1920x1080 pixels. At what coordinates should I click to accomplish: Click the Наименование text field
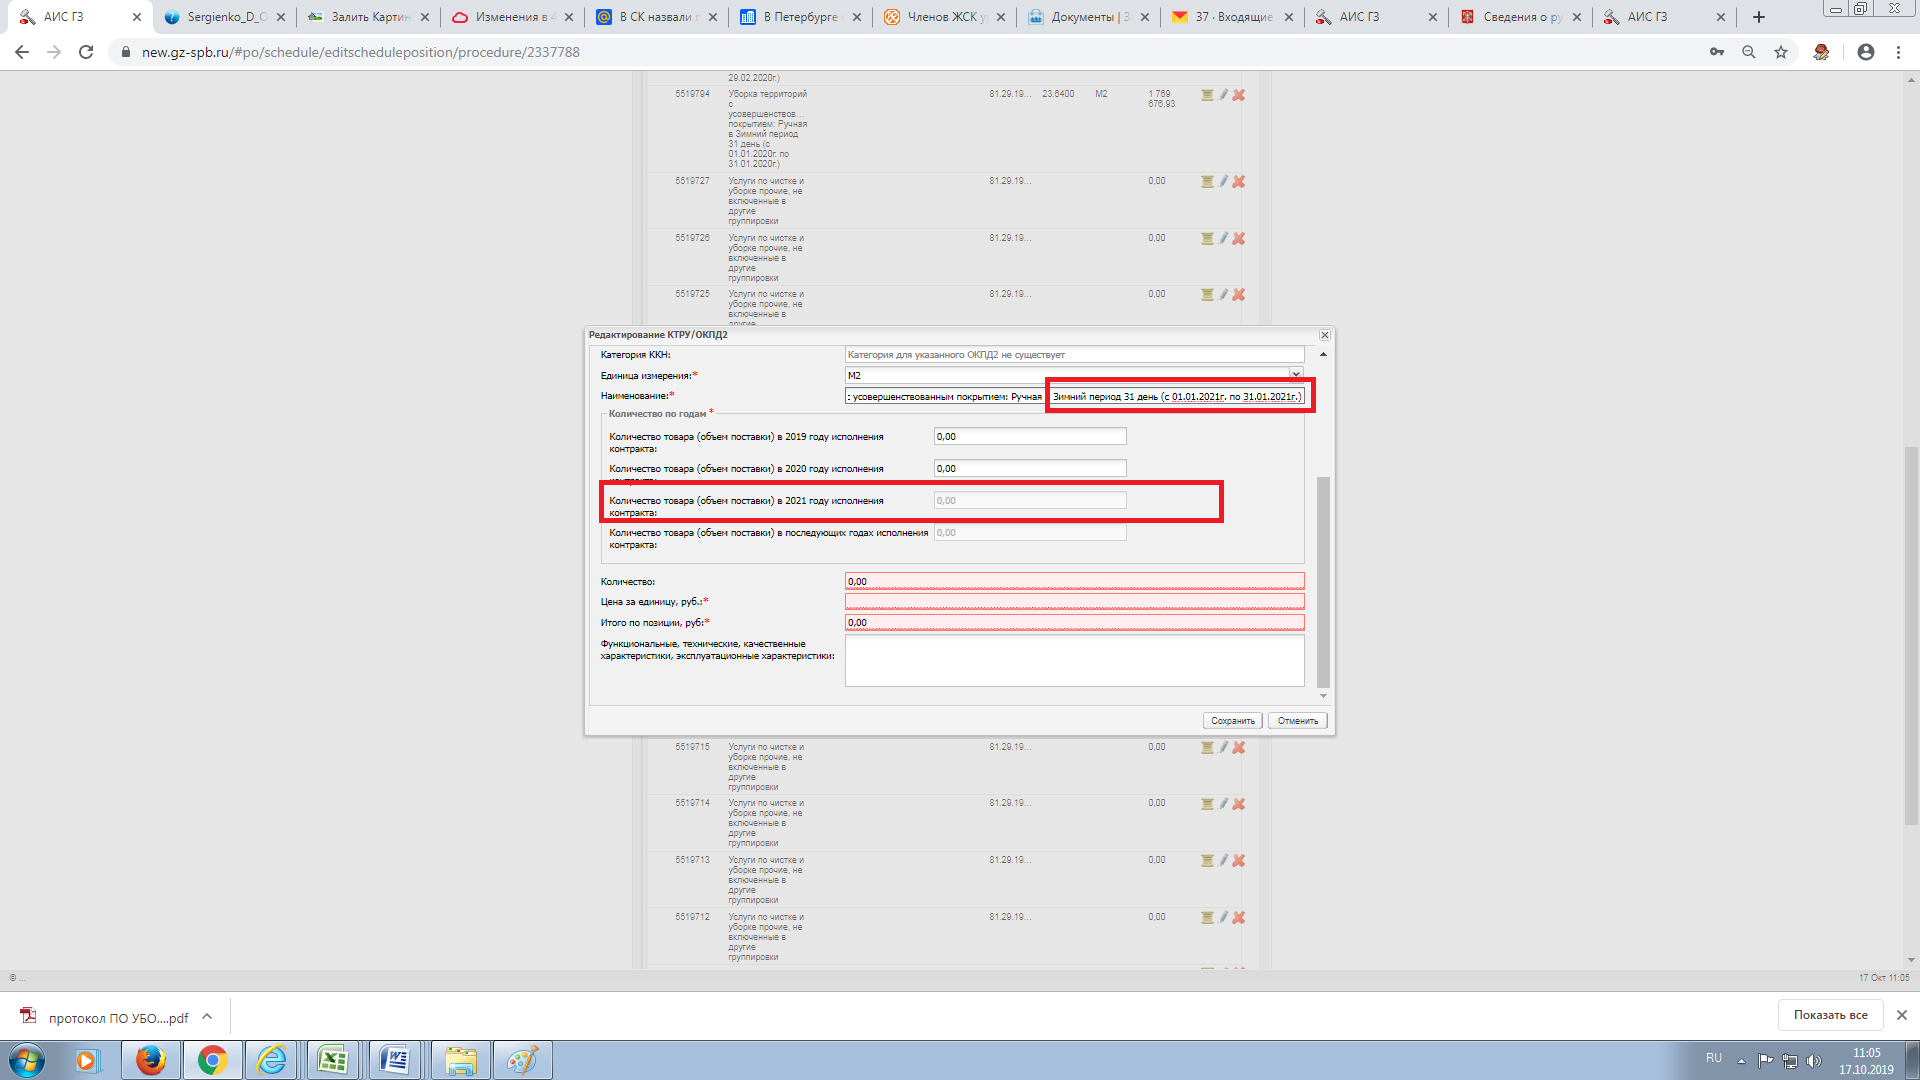(x=1074, y=396)
